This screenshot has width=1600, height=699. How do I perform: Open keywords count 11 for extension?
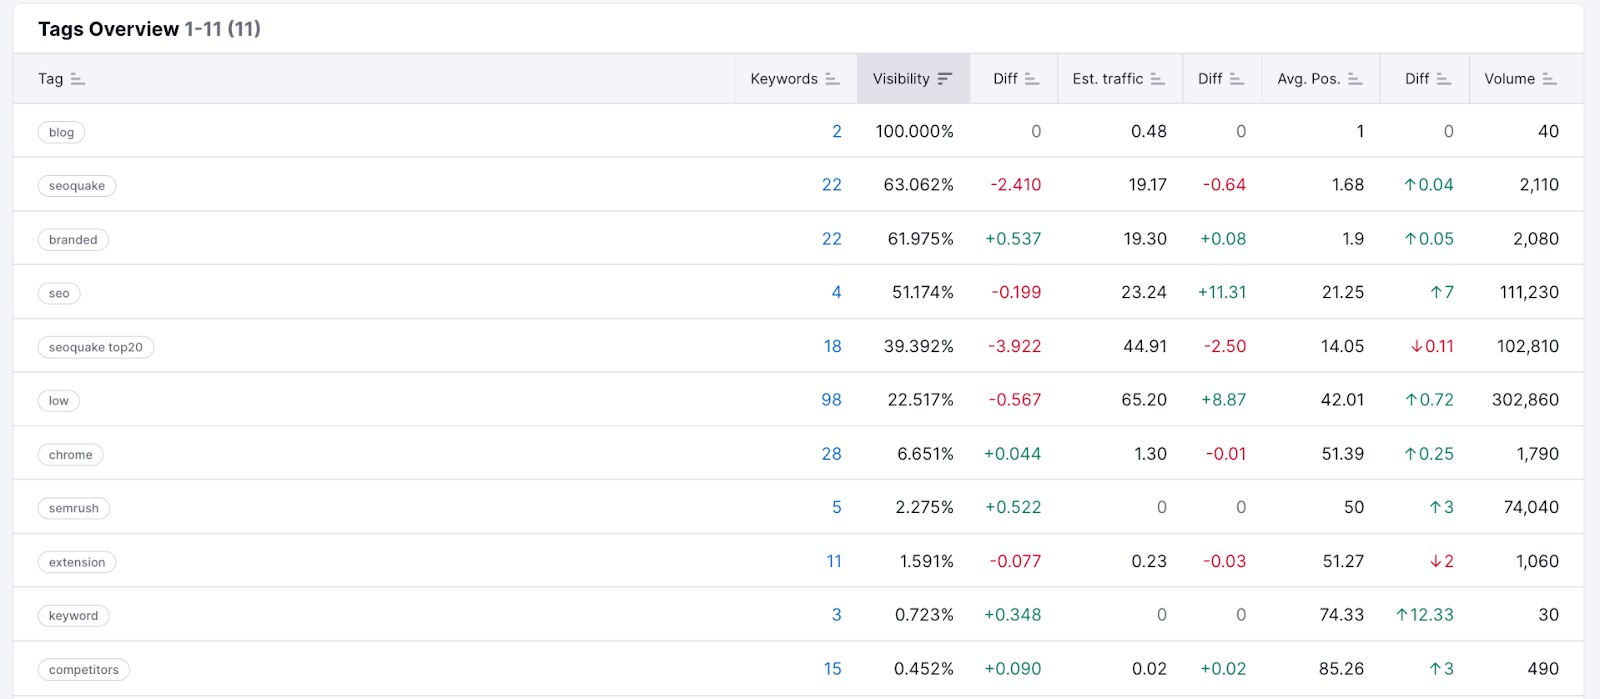click(x=834, y=561)
